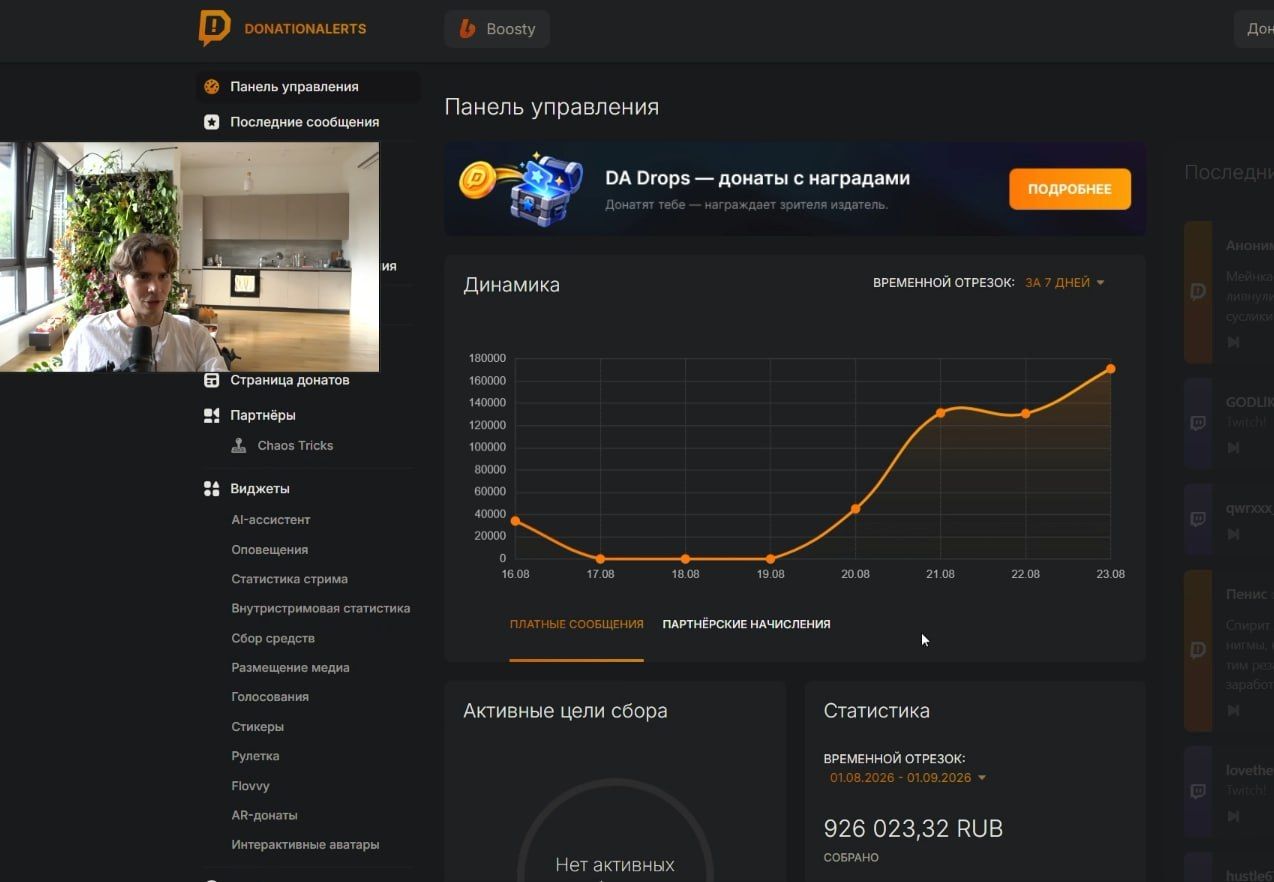The width and height of the screenshot is (1274, 882).
Task: Click the Twitch icon on the lovethe card
Action: coord(1198,791)
